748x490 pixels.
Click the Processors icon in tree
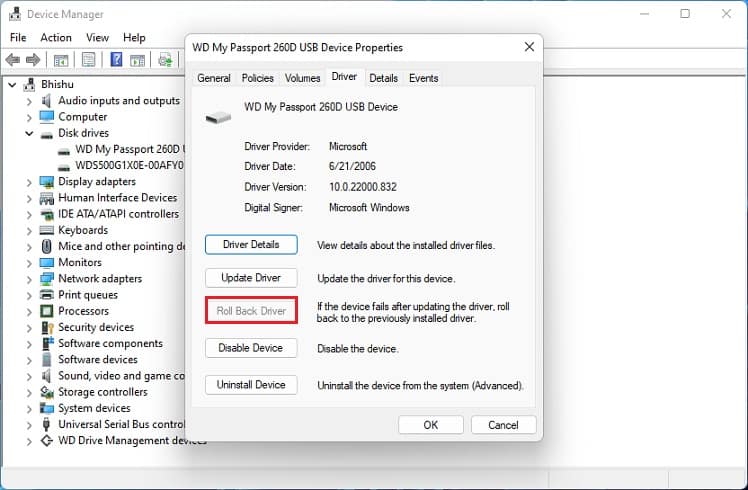[46, 311]
